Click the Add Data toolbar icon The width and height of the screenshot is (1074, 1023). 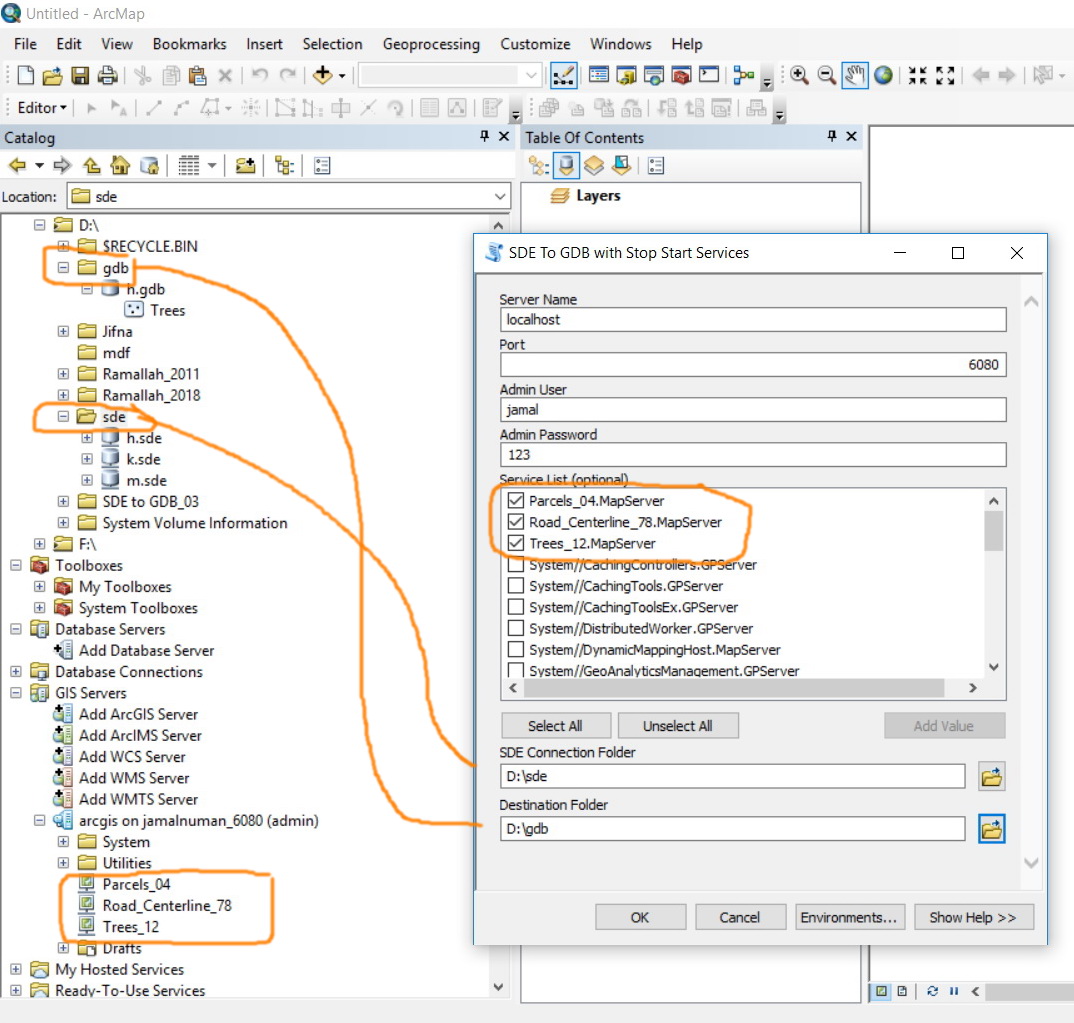click(323, 75)
